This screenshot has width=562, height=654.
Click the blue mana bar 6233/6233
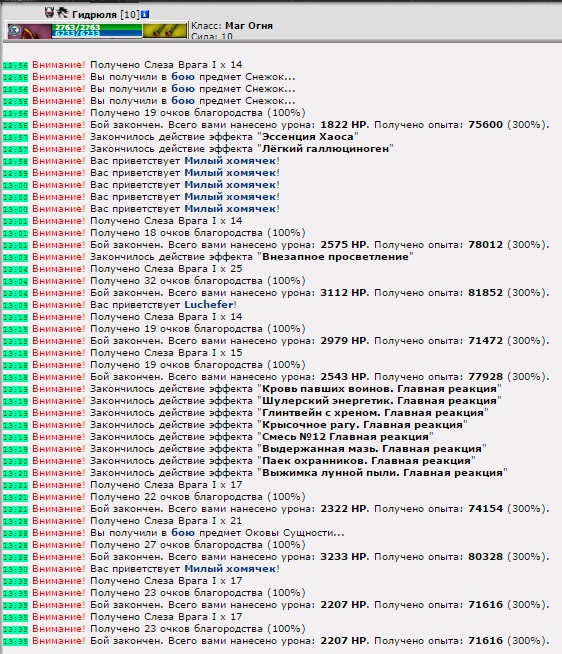pyautogui.click(x=97, y=34)
